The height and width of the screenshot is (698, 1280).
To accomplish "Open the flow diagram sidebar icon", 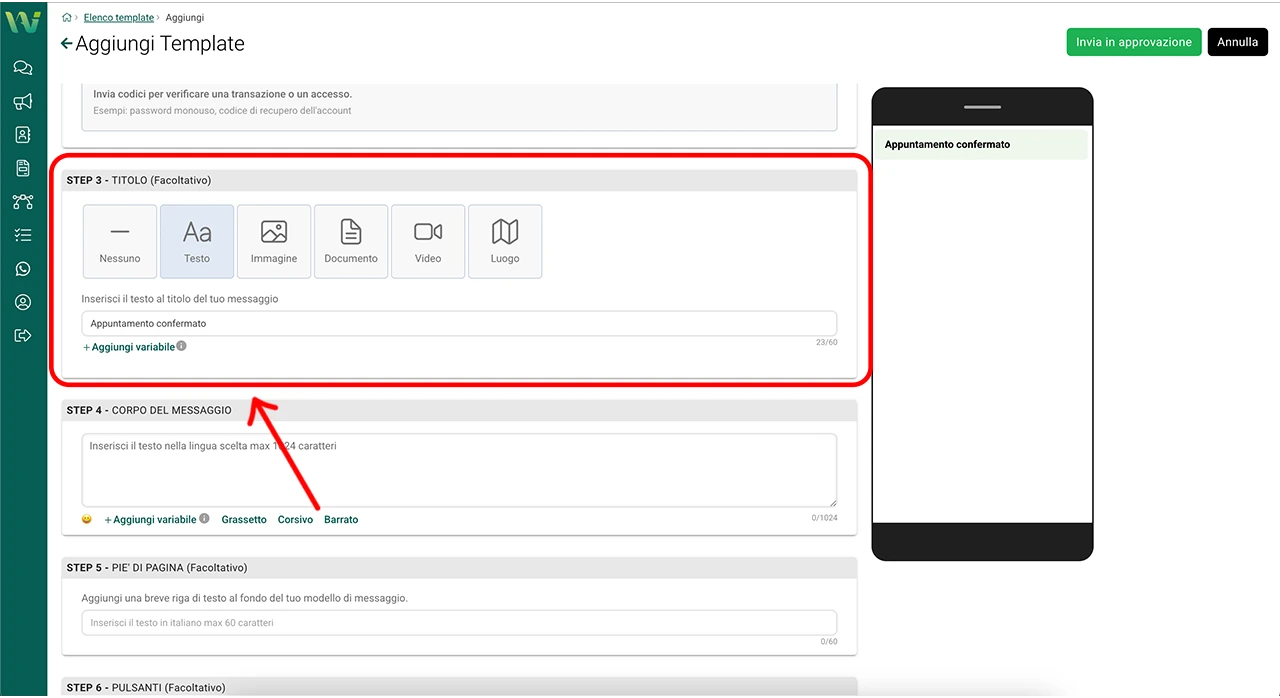I will click(23, 202).
